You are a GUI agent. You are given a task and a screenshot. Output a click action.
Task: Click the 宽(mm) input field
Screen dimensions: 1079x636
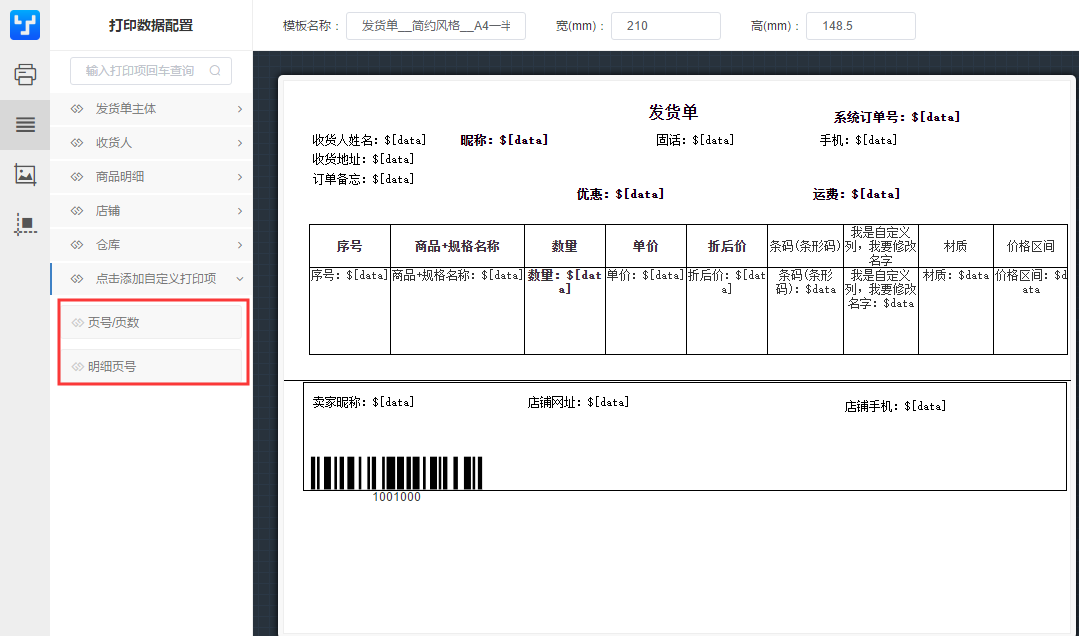click(x=665, y=25)
